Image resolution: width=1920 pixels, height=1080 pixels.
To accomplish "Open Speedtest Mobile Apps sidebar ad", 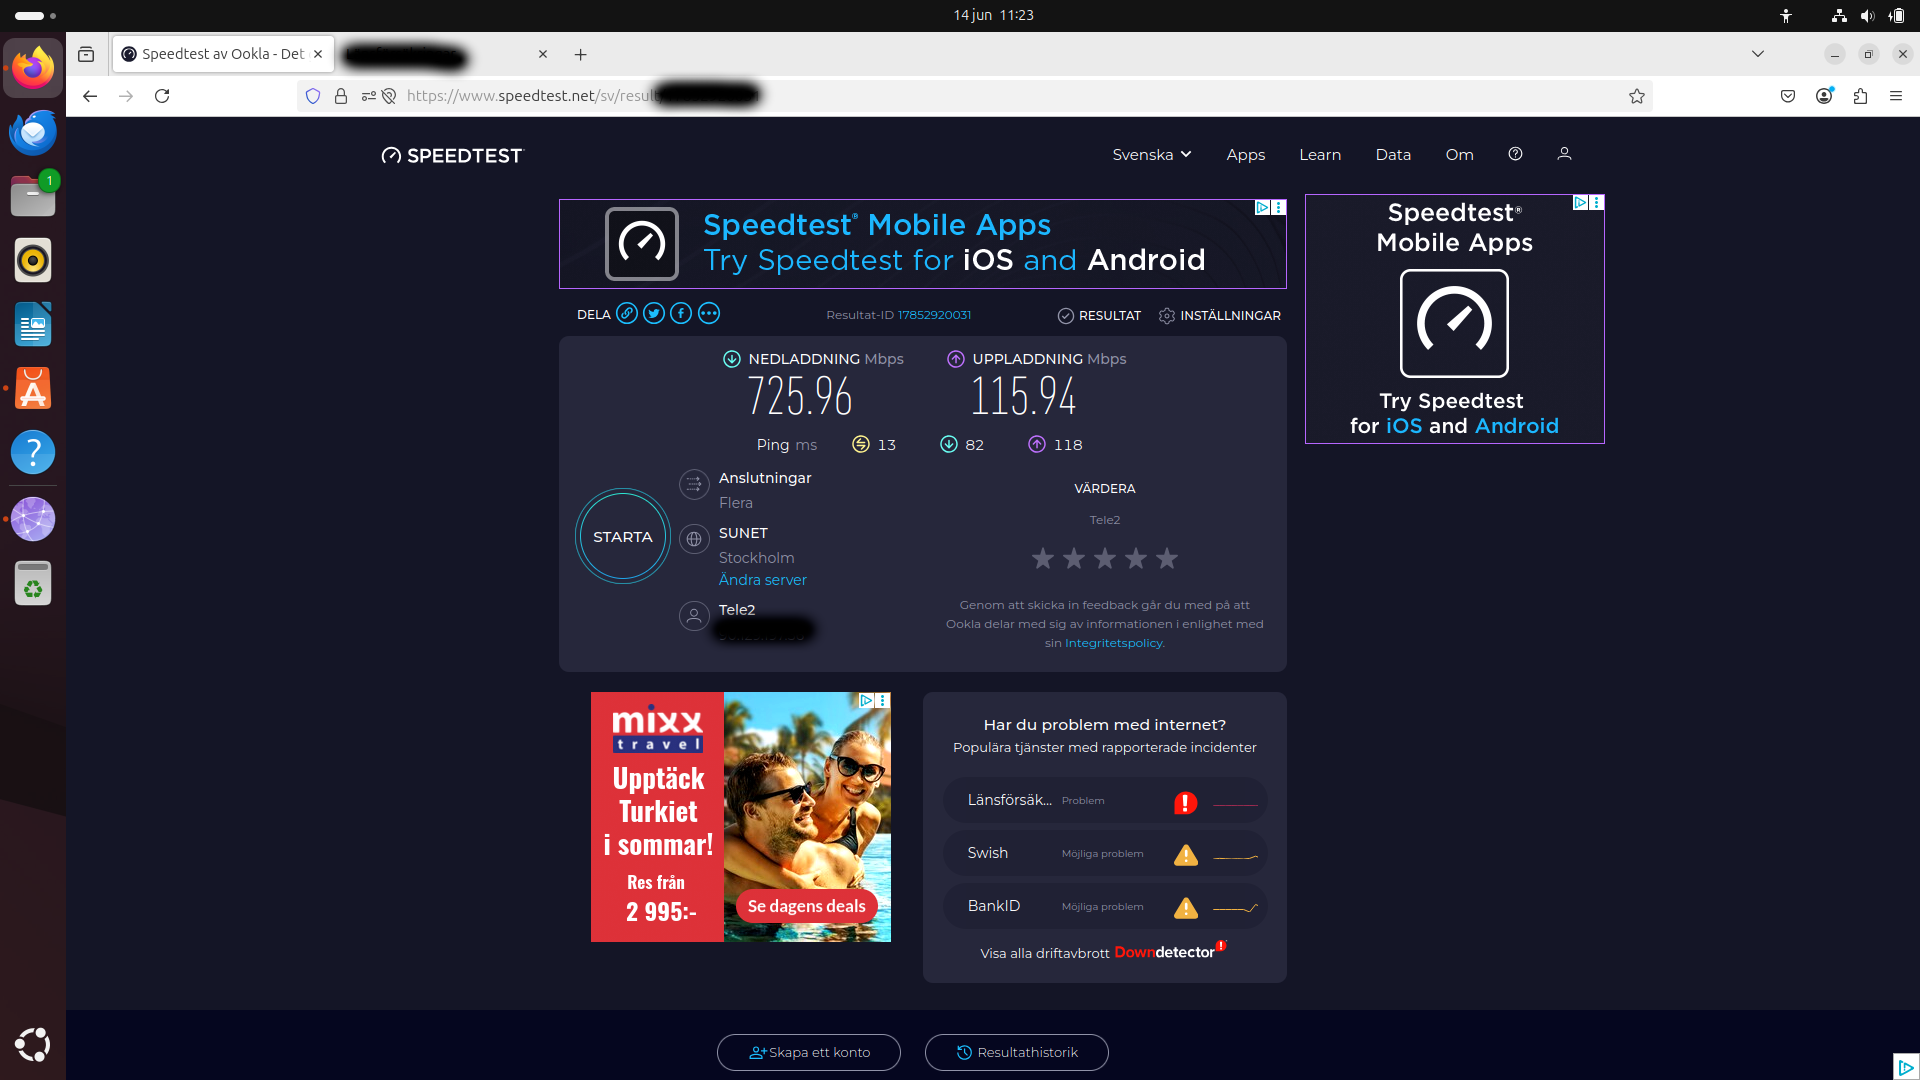I will pyautogui.click(x=1454, y=319).
